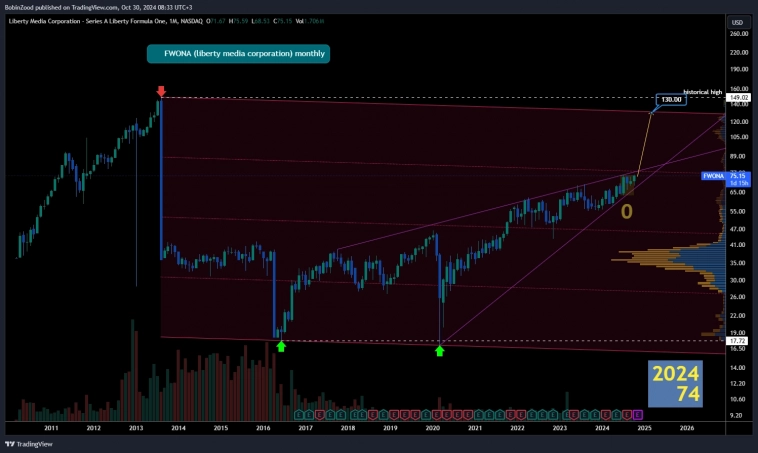Click the Vol 1.706M volume readout
Viewport: 758px width, 453px height.
310,21
